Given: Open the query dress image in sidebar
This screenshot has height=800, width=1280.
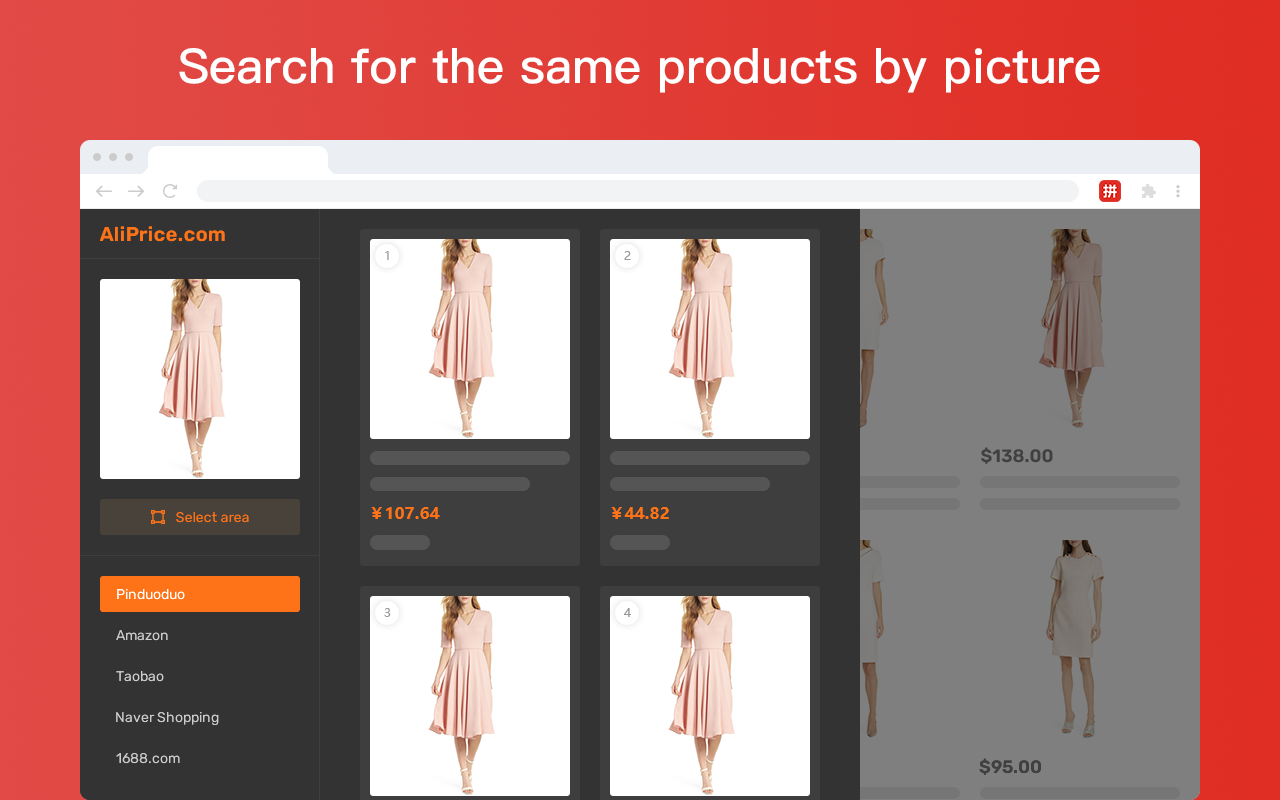Looking at the screenshot, I should (200, 379).
